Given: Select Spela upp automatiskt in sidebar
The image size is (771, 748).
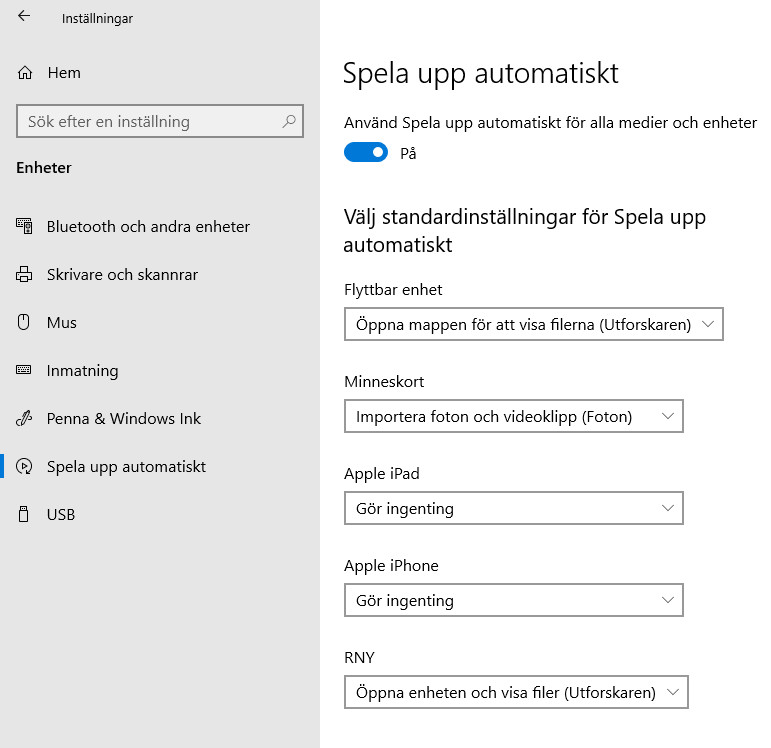Looking at the screenshot, I should pyautogui.click(x=126, y=467).
